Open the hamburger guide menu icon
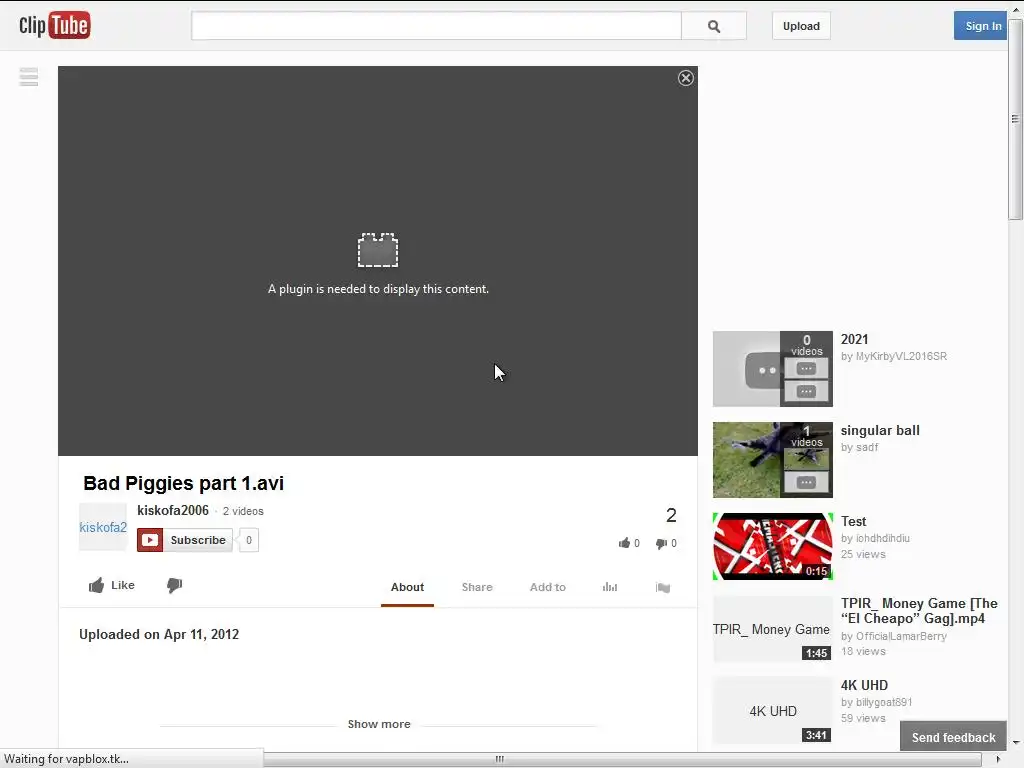The width and height of the screenshot is (1024, 768). (x=29, y=77)
